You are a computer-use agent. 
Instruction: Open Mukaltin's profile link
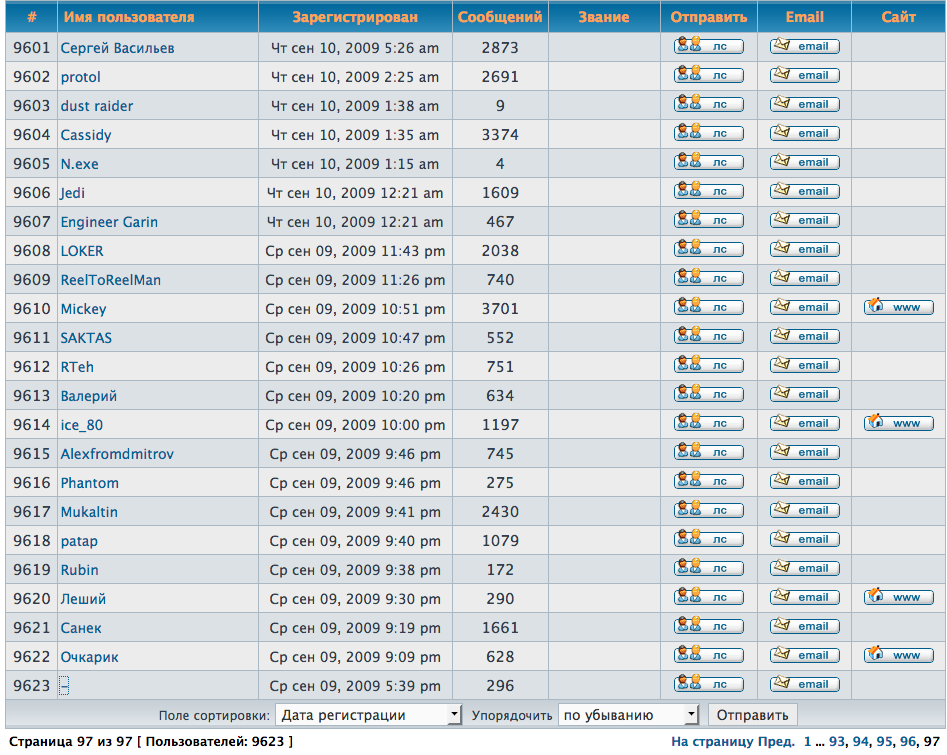(89, 512)
